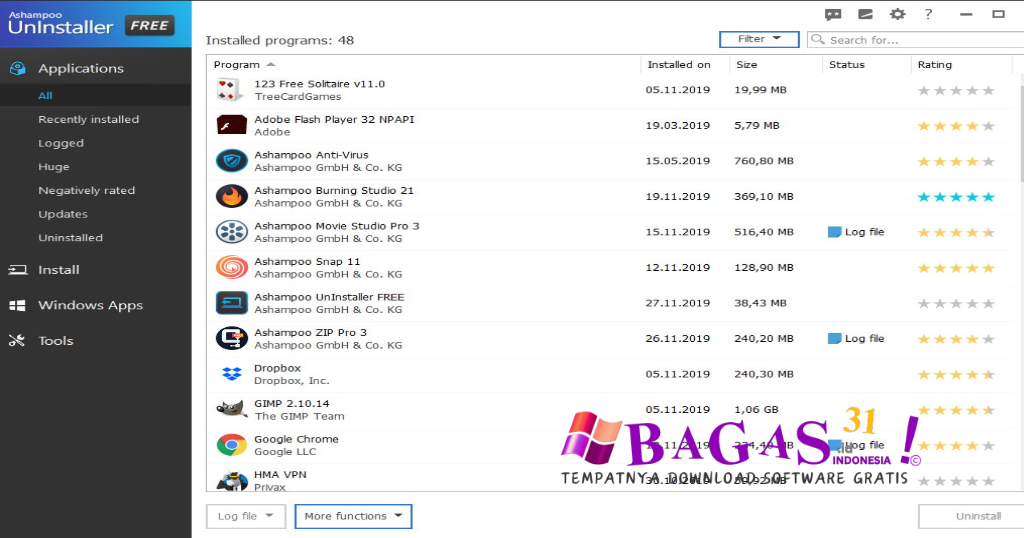Open help question mark icon

929,14
